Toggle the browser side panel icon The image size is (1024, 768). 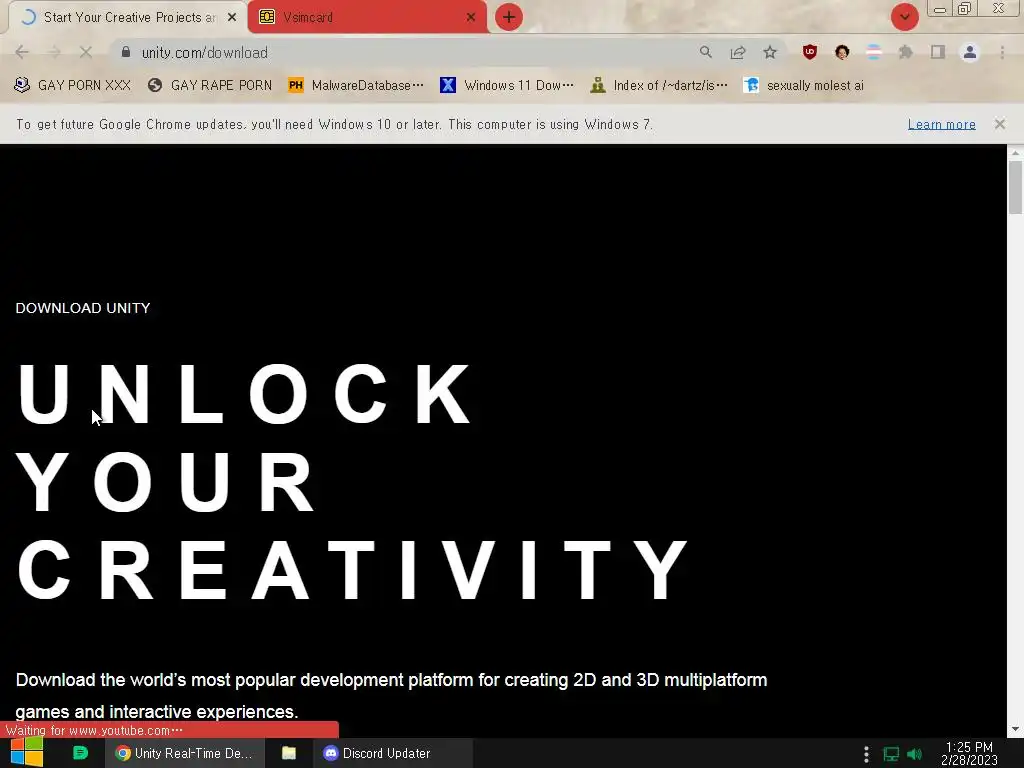938,52
